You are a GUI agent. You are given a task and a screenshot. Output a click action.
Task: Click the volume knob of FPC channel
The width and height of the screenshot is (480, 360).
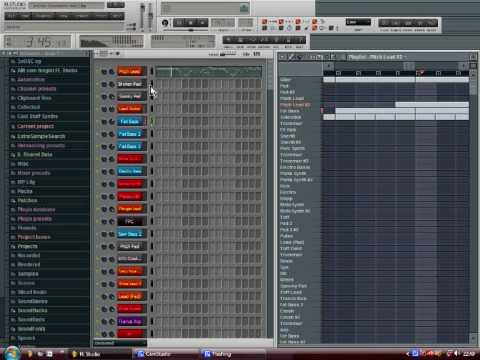[111, 222]
